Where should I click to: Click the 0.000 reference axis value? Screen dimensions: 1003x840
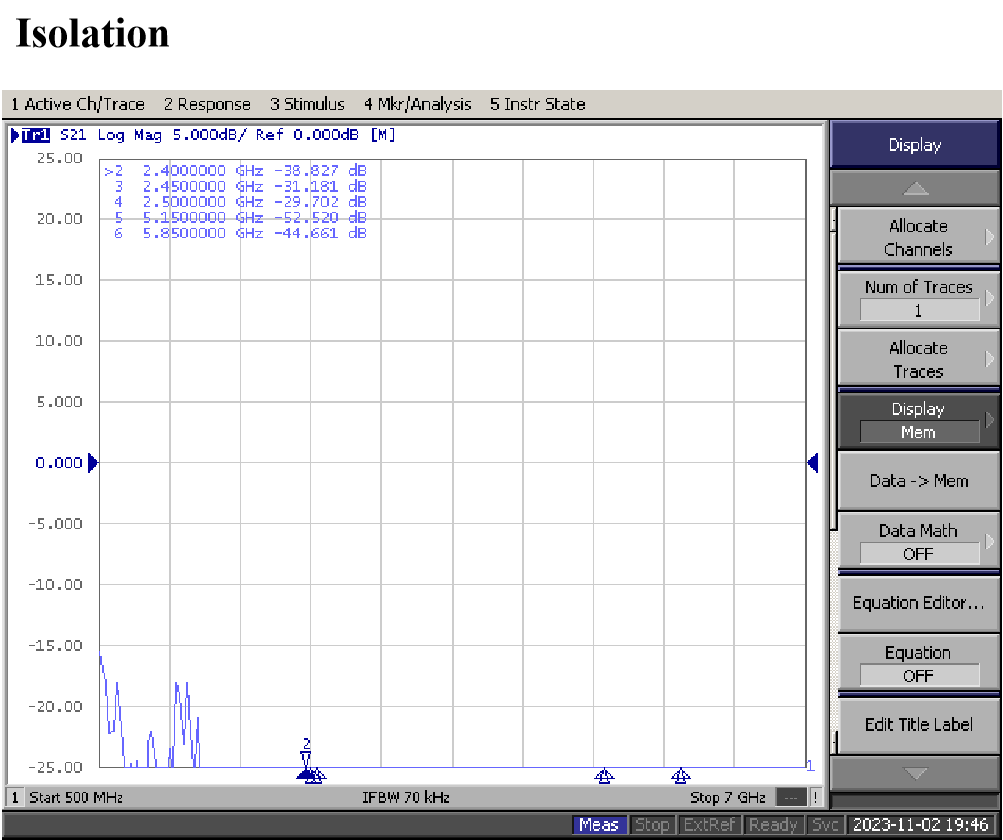[59, 463]
